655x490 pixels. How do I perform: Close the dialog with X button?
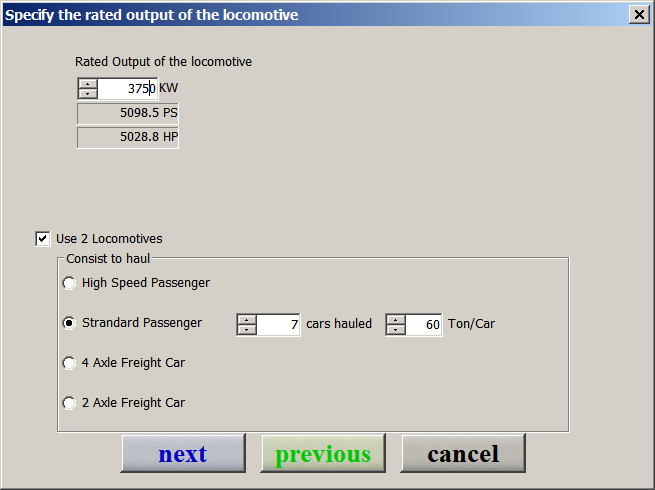[639, 15]
